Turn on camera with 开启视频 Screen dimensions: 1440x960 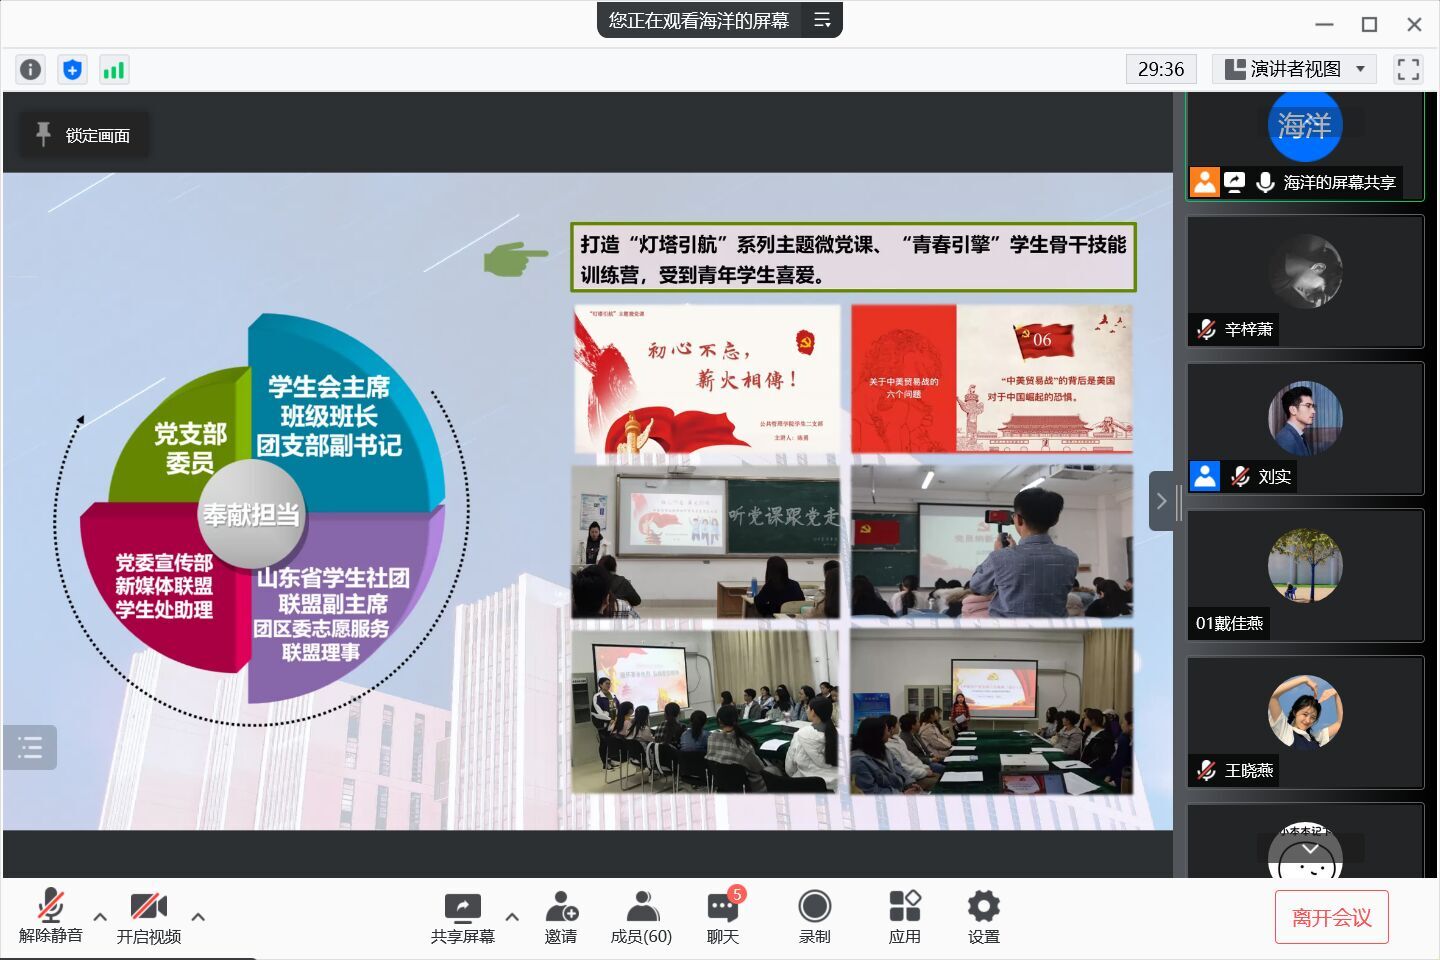pyautogui.click(x=148, y=917)
